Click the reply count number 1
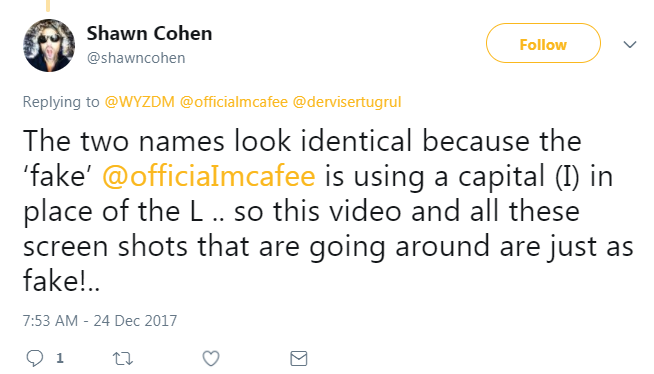 pos(60,358)
